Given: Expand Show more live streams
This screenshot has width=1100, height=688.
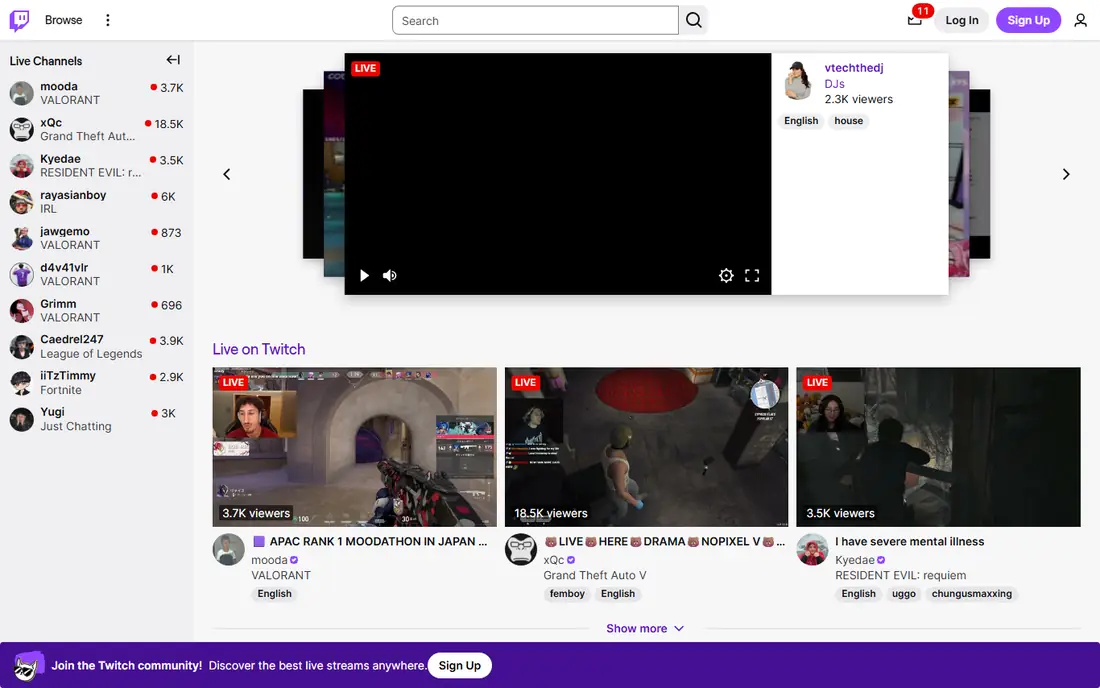Looking at the screenshot, I should 645,628.
